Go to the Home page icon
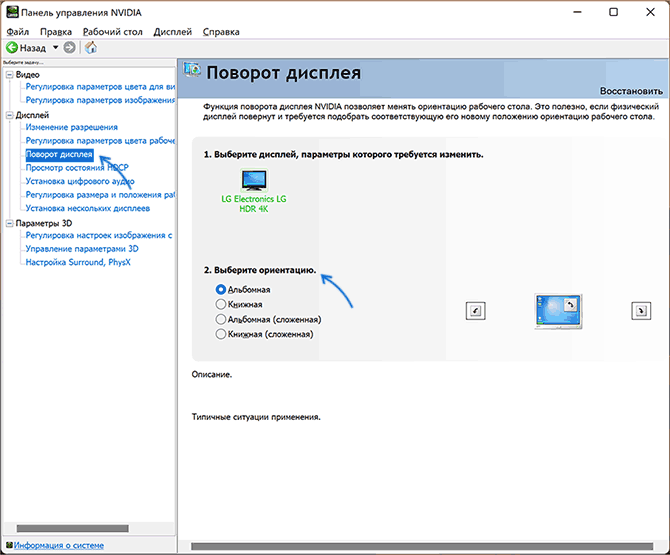 coord(91,47)
